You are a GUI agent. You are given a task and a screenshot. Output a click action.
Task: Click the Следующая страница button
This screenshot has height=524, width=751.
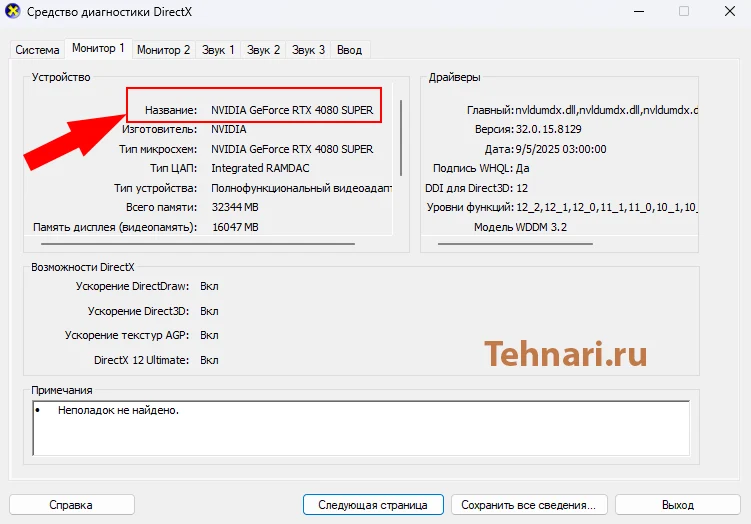tap(373, 505)
